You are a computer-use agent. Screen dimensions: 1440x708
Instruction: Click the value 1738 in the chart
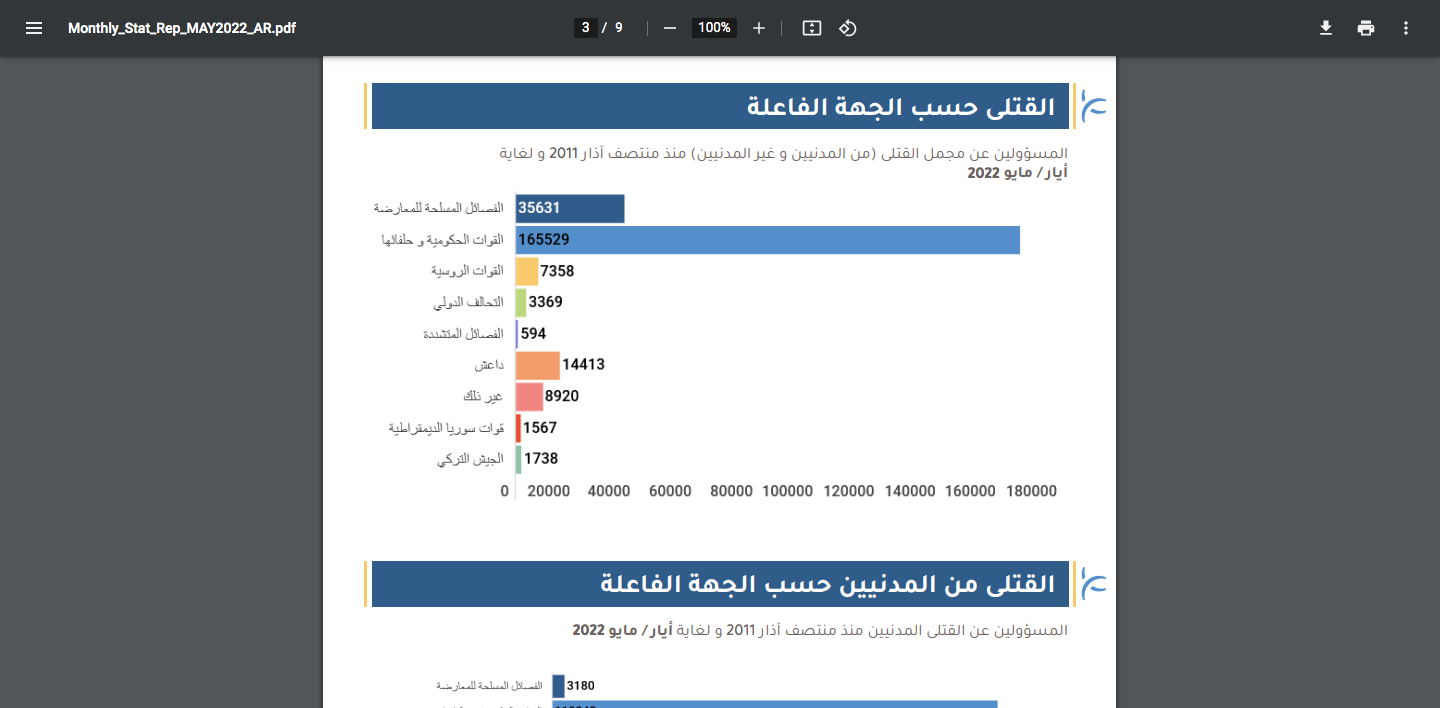click(541, 459)
